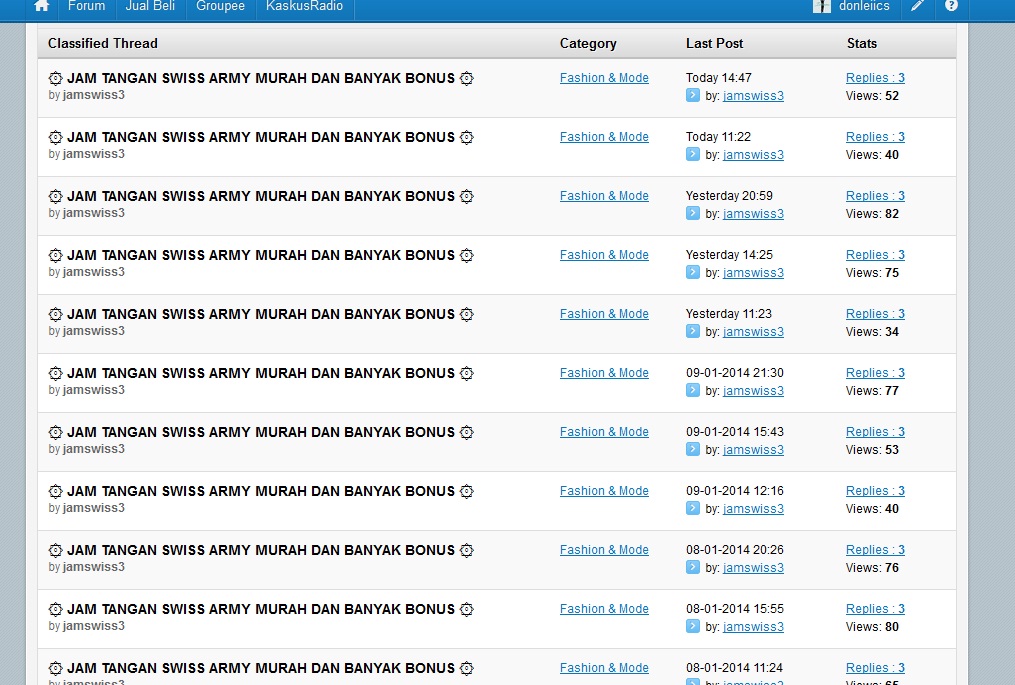
Task: Open thread title last posted 08-01-2014 15:55
Action: (261, 609)
